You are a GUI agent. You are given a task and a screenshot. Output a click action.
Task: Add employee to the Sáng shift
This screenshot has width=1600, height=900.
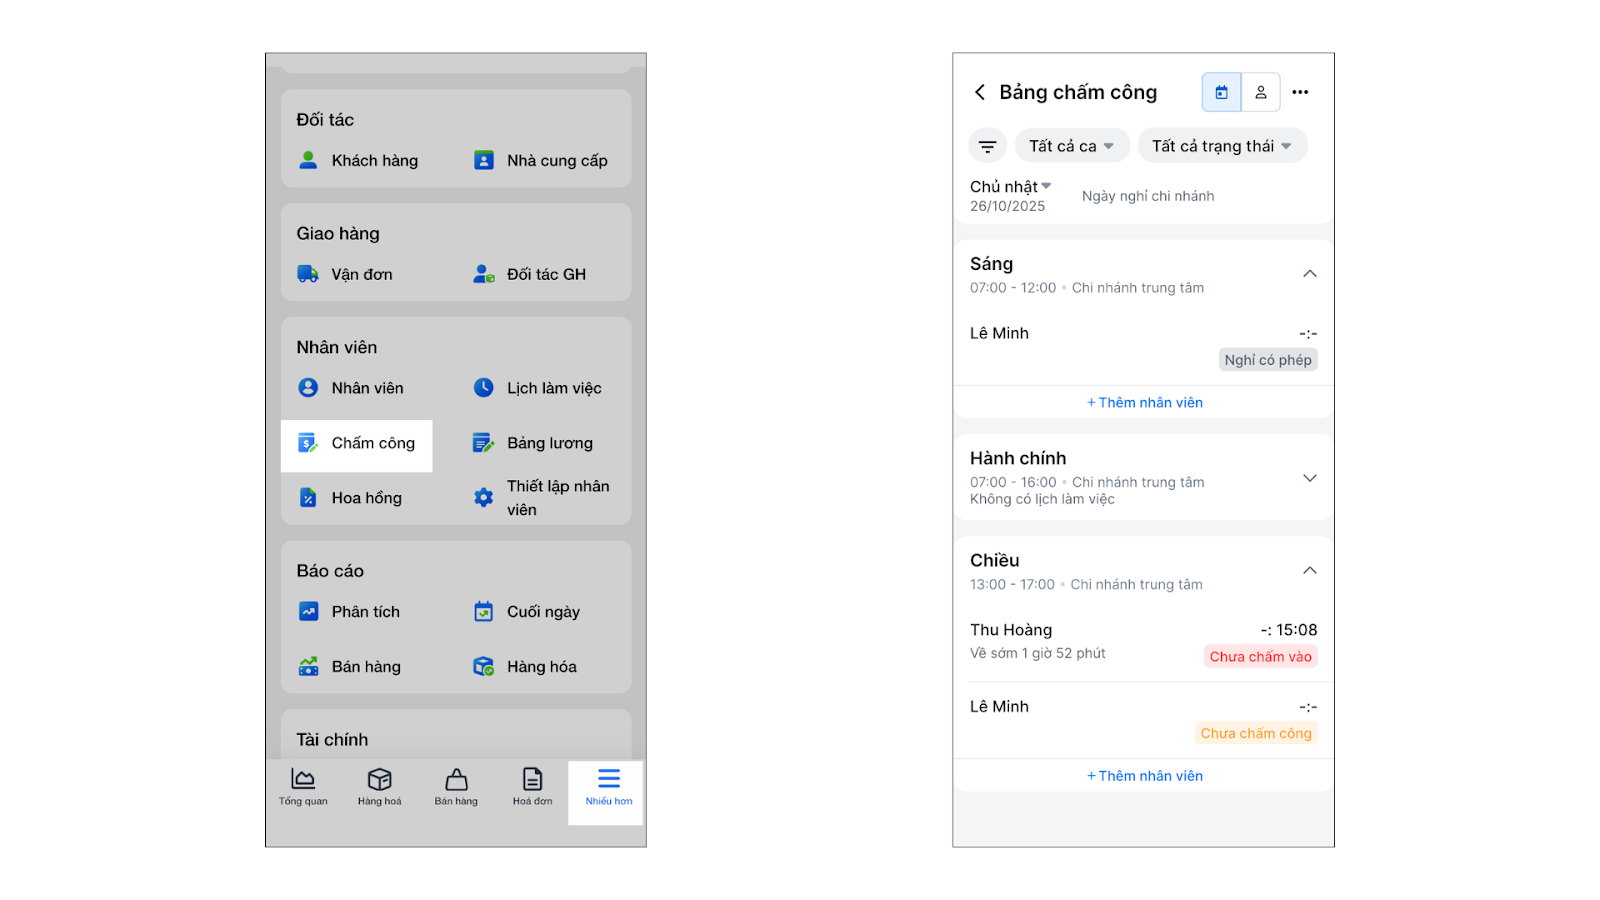[1145, 403]
